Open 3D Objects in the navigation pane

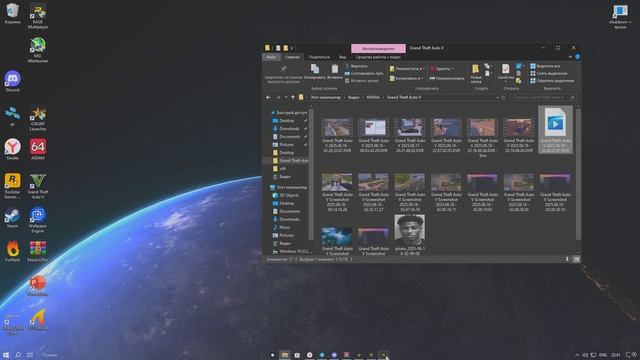click(285, 196)
